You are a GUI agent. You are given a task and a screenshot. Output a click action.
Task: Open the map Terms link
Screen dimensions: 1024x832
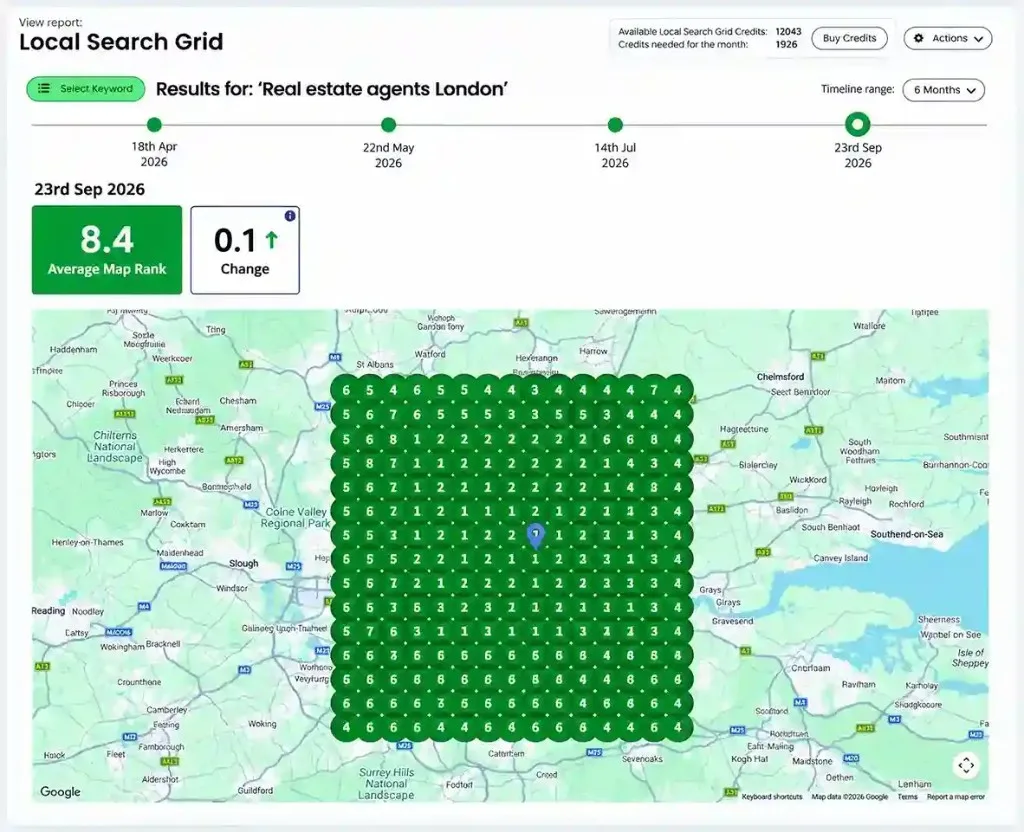point(907,797)
